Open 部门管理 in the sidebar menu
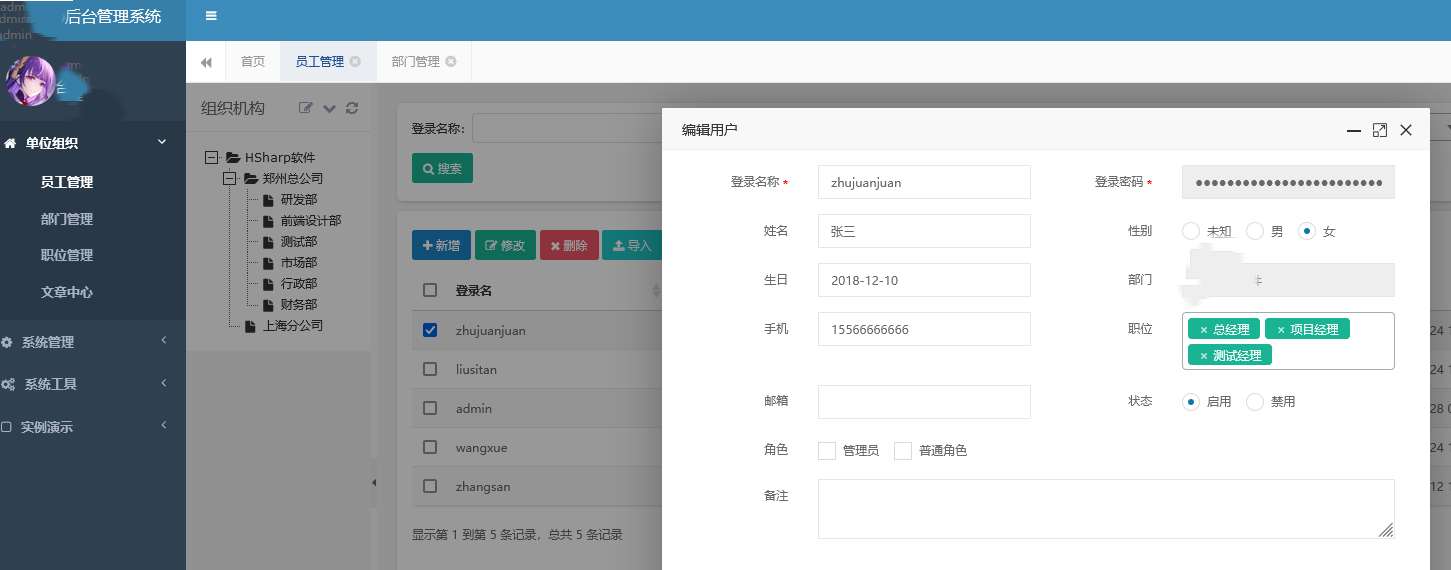1451x570 pixels. click(x=67, y=219)
